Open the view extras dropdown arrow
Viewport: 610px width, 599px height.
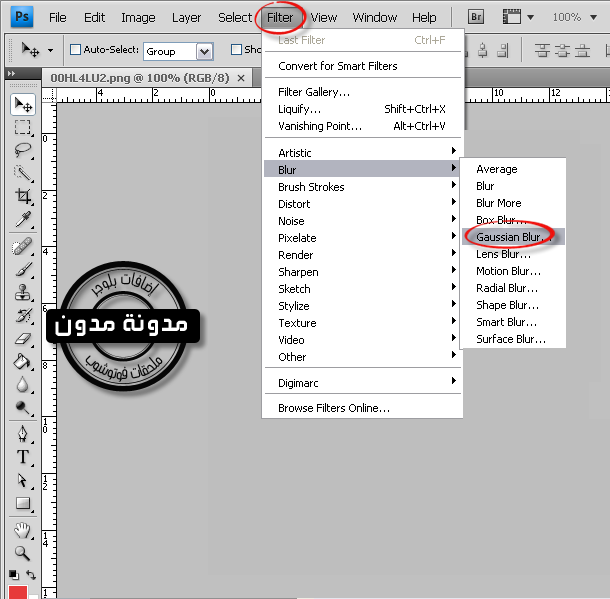tap(530, 17)
